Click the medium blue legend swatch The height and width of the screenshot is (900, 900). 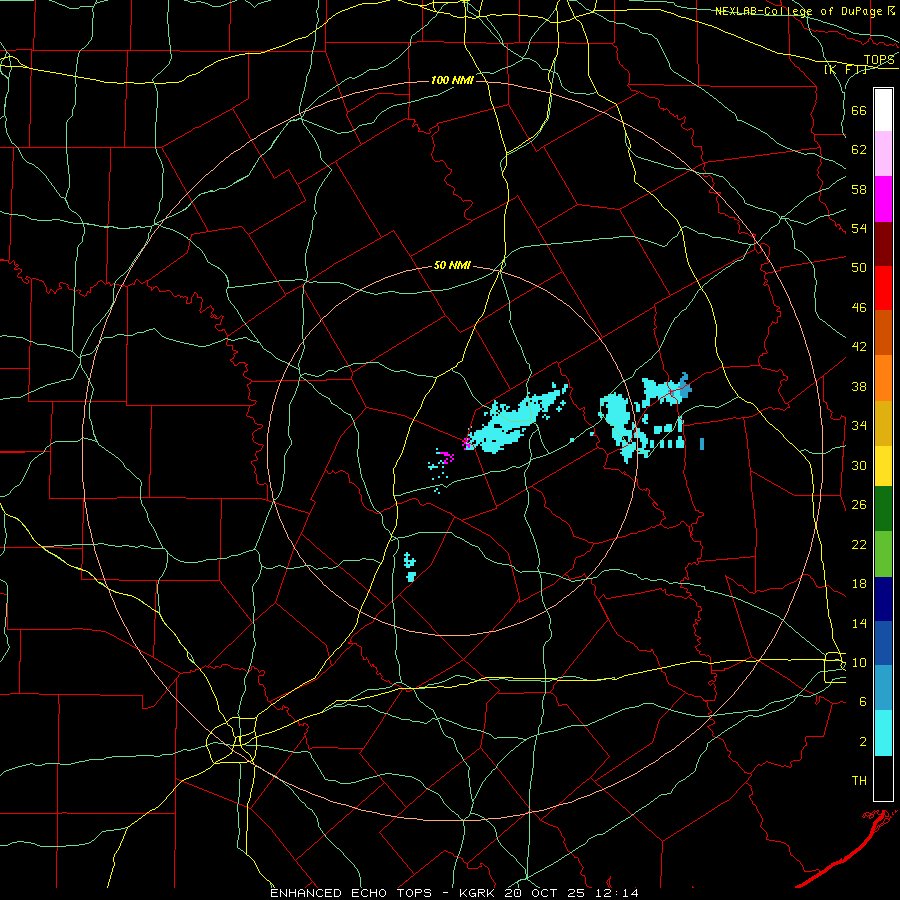(x=883, y=643)
